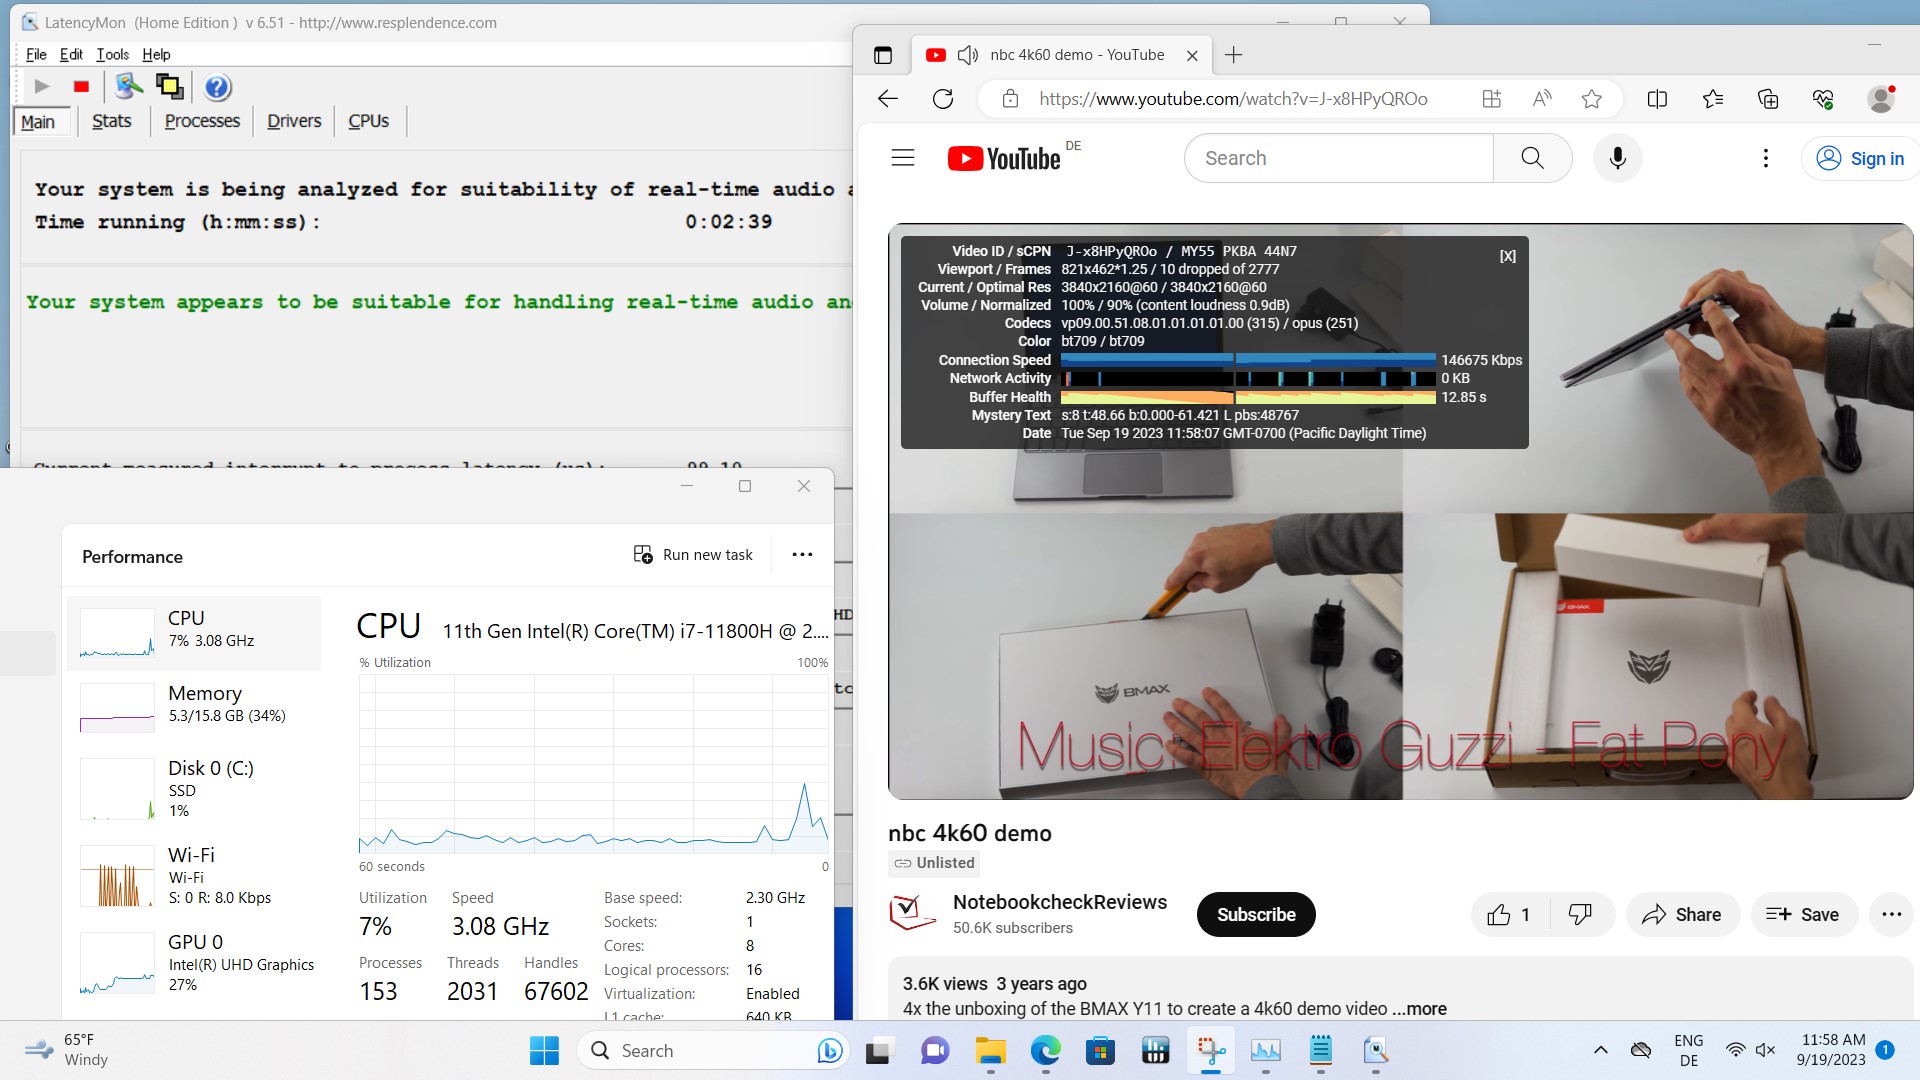
Task: Save video to playlist
Action: (1804, 914)
